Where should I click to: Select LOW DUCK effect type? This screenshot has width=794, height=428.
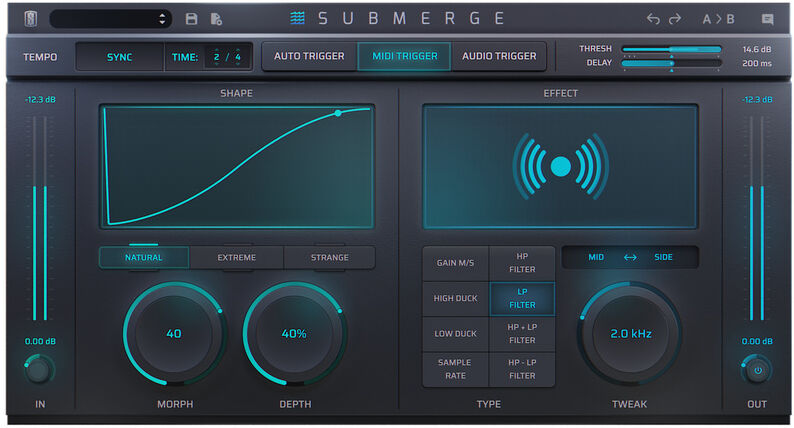tap(456, 334)
